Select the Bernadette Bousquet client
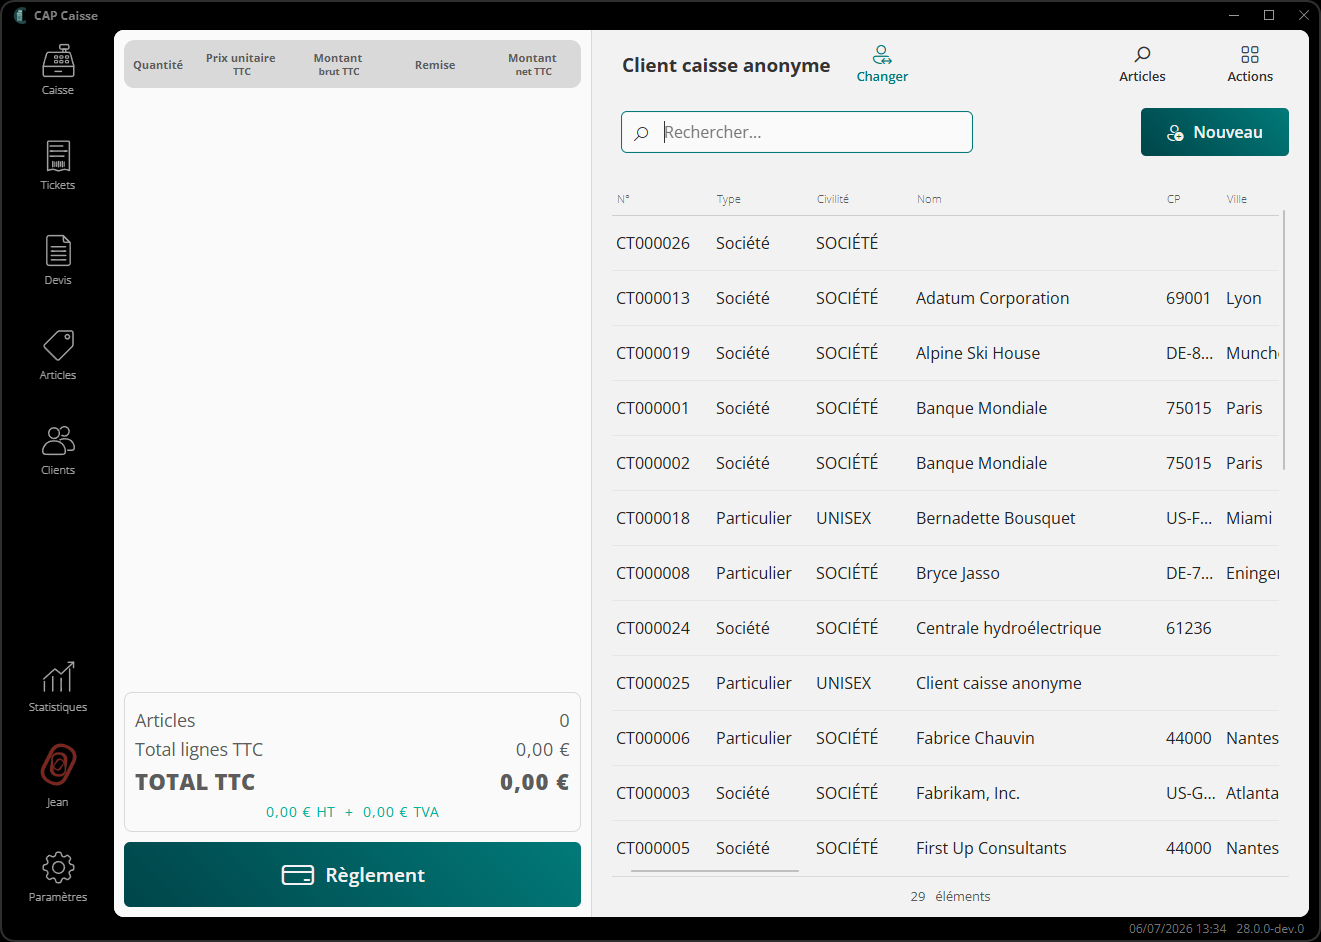 pyautogui.click(x=946, y=518)
